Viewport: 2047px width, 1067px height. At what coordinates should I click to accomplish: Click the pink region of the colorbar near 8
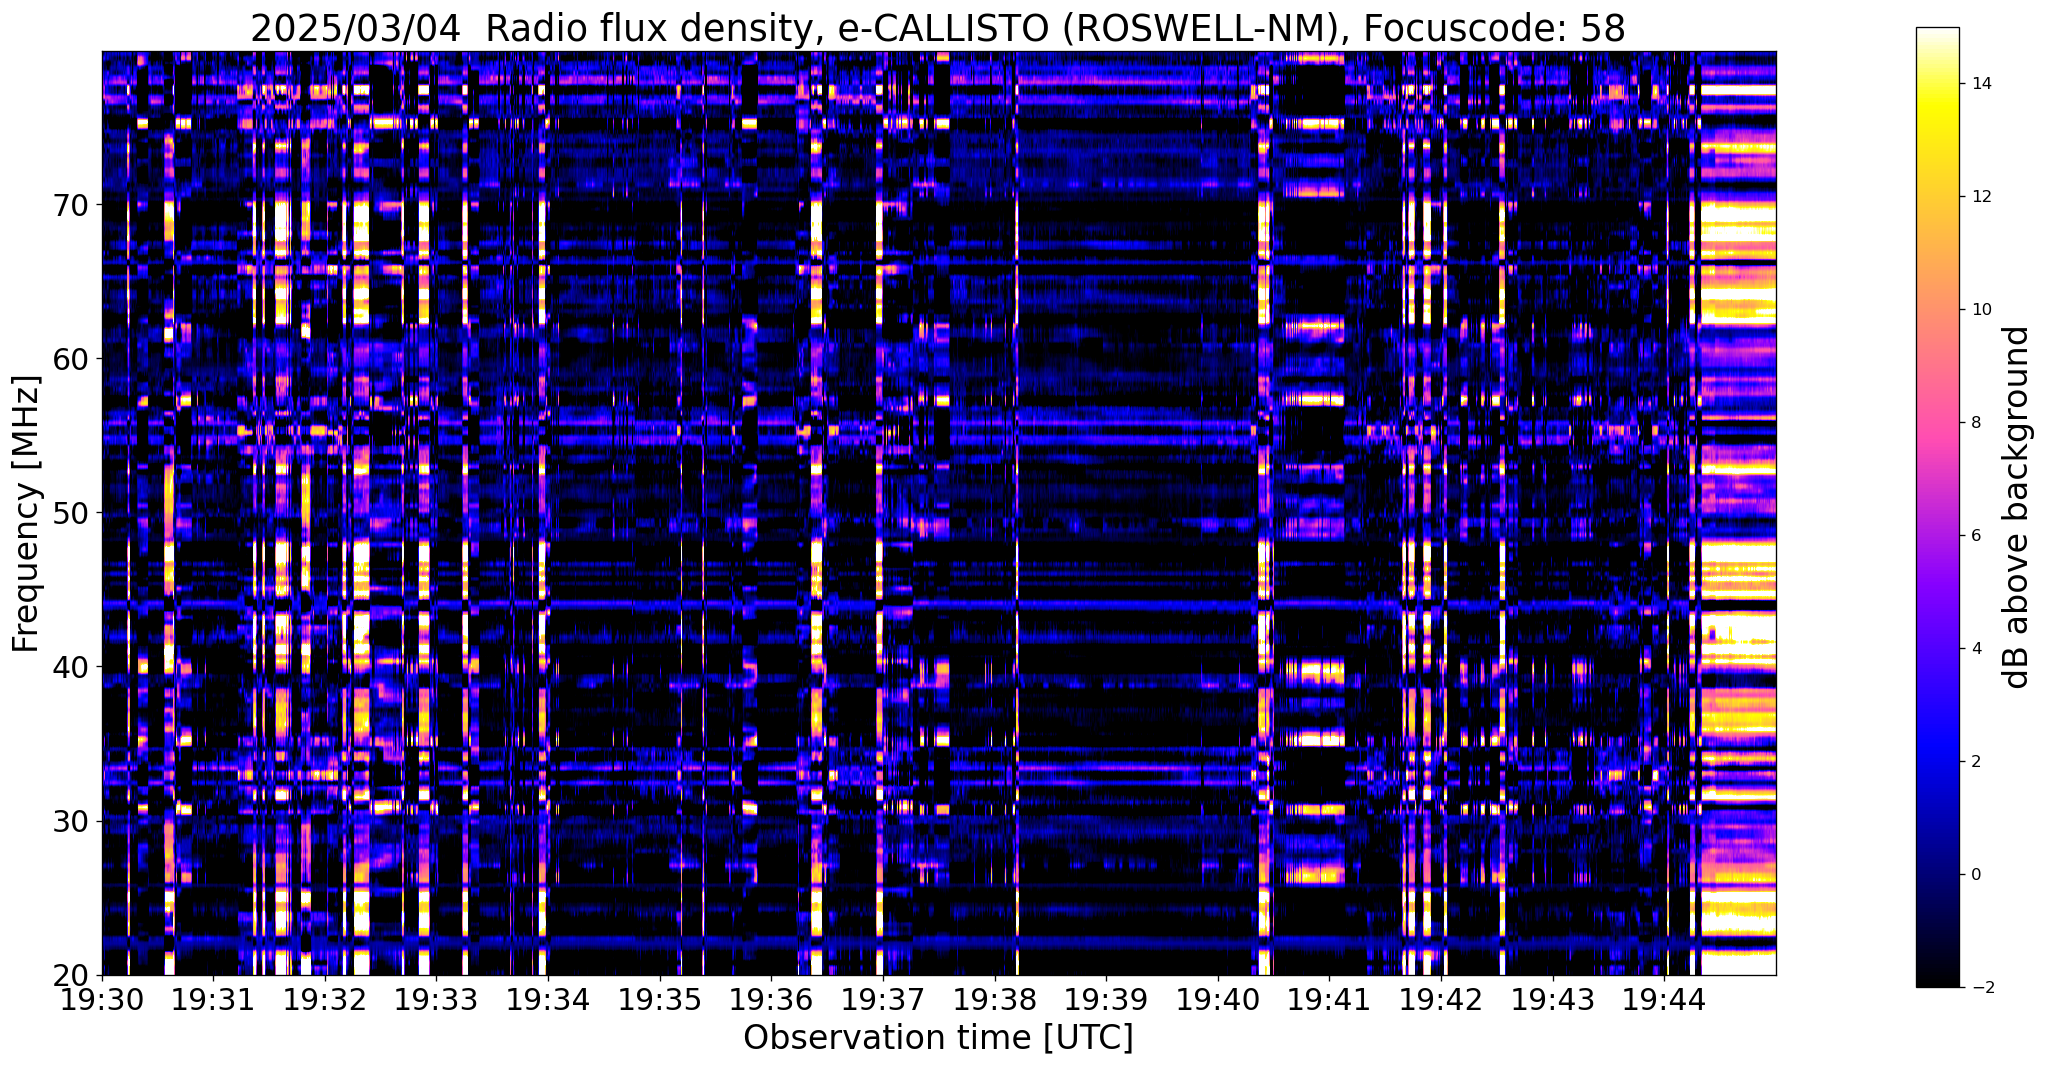click(1937, 423)
